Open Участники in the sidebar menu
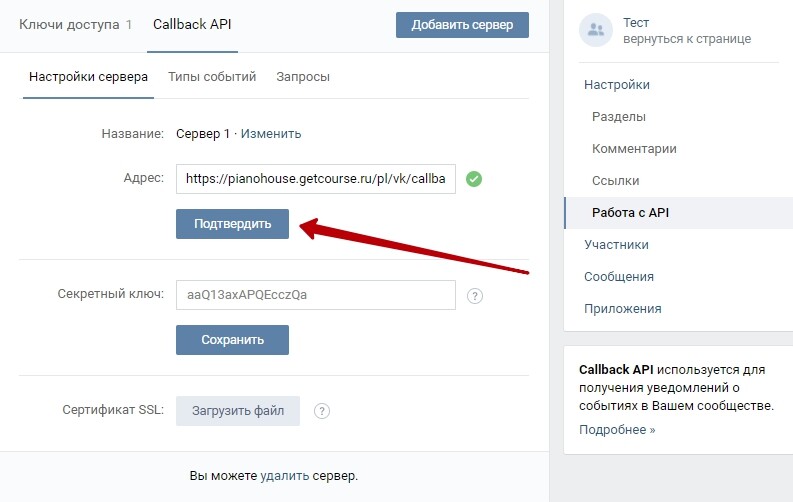This screenshot has width=793, height=502. pyautogui.click(x=616, y=245)
